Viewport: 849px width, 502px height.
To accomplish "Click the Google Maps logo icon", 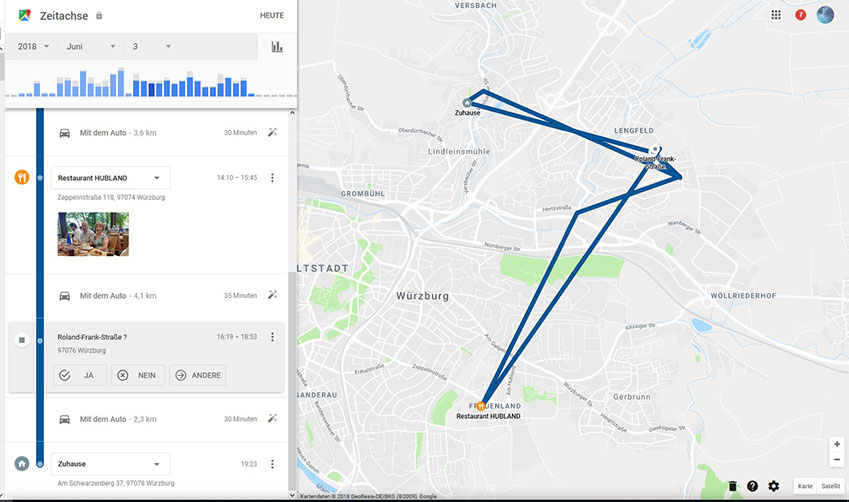I will click(24, 15).
